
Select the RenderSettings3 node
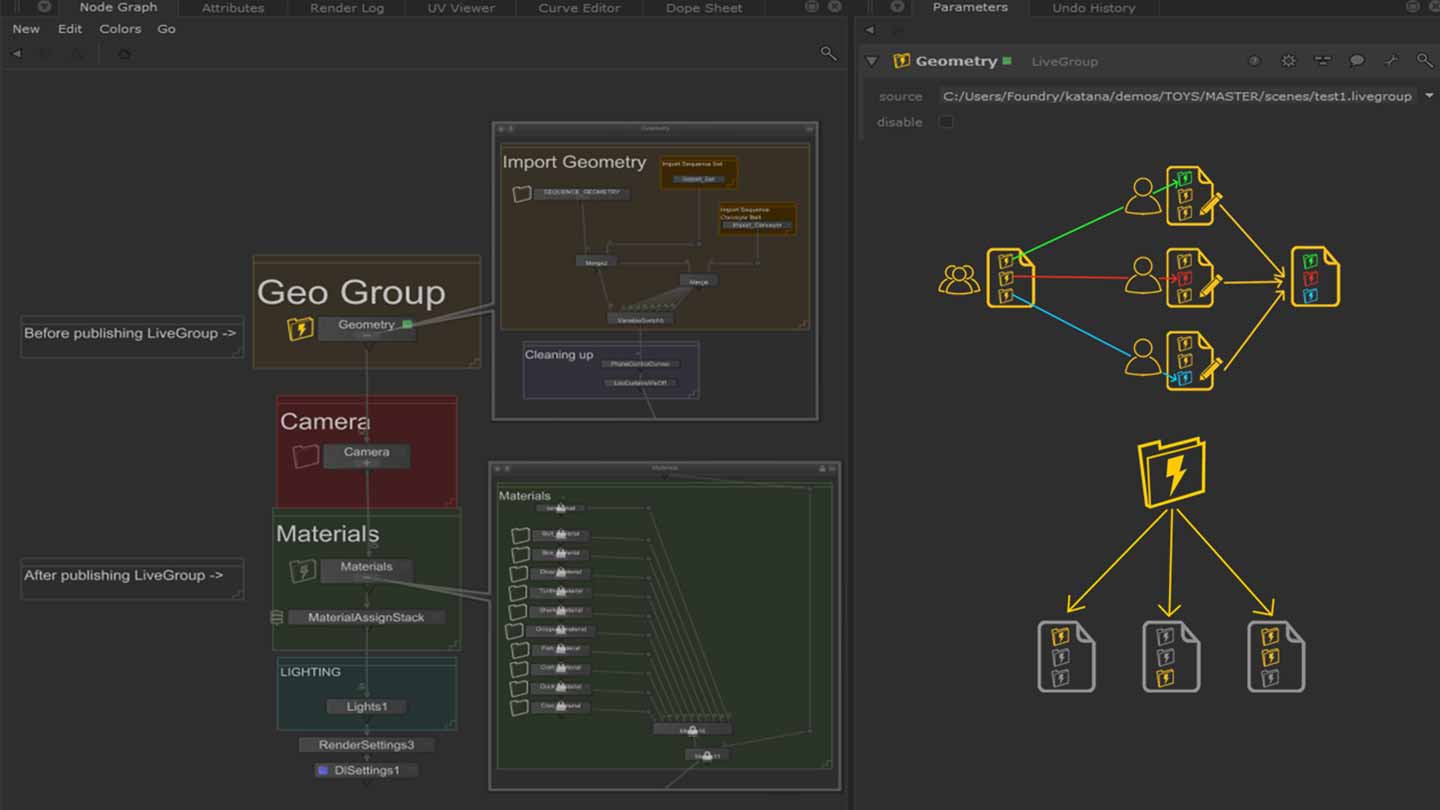[366, 745]
